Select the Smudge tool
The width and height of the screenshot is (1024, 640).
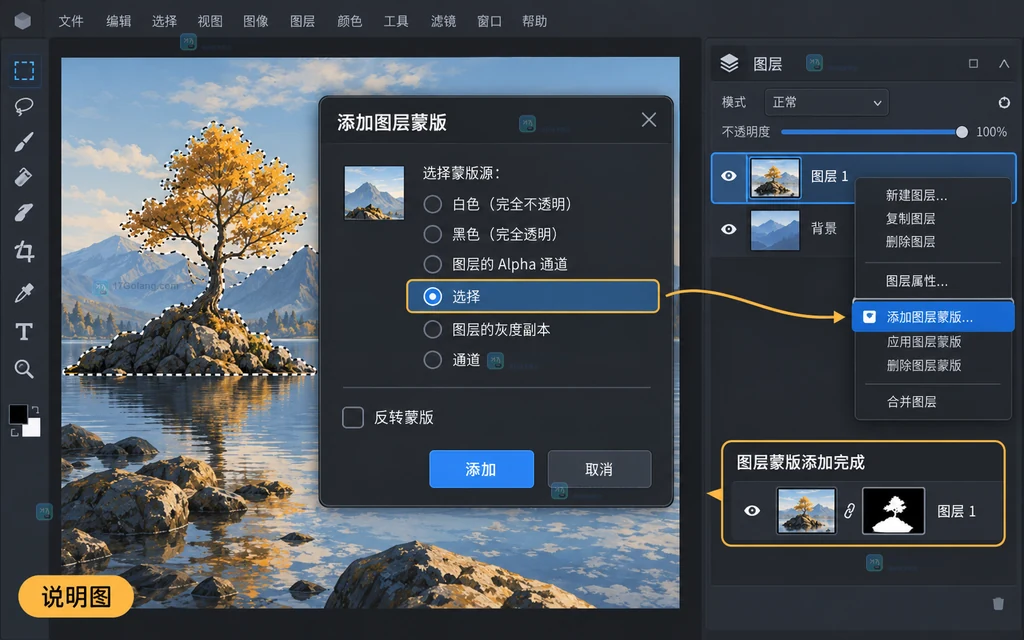pos(24,212)
